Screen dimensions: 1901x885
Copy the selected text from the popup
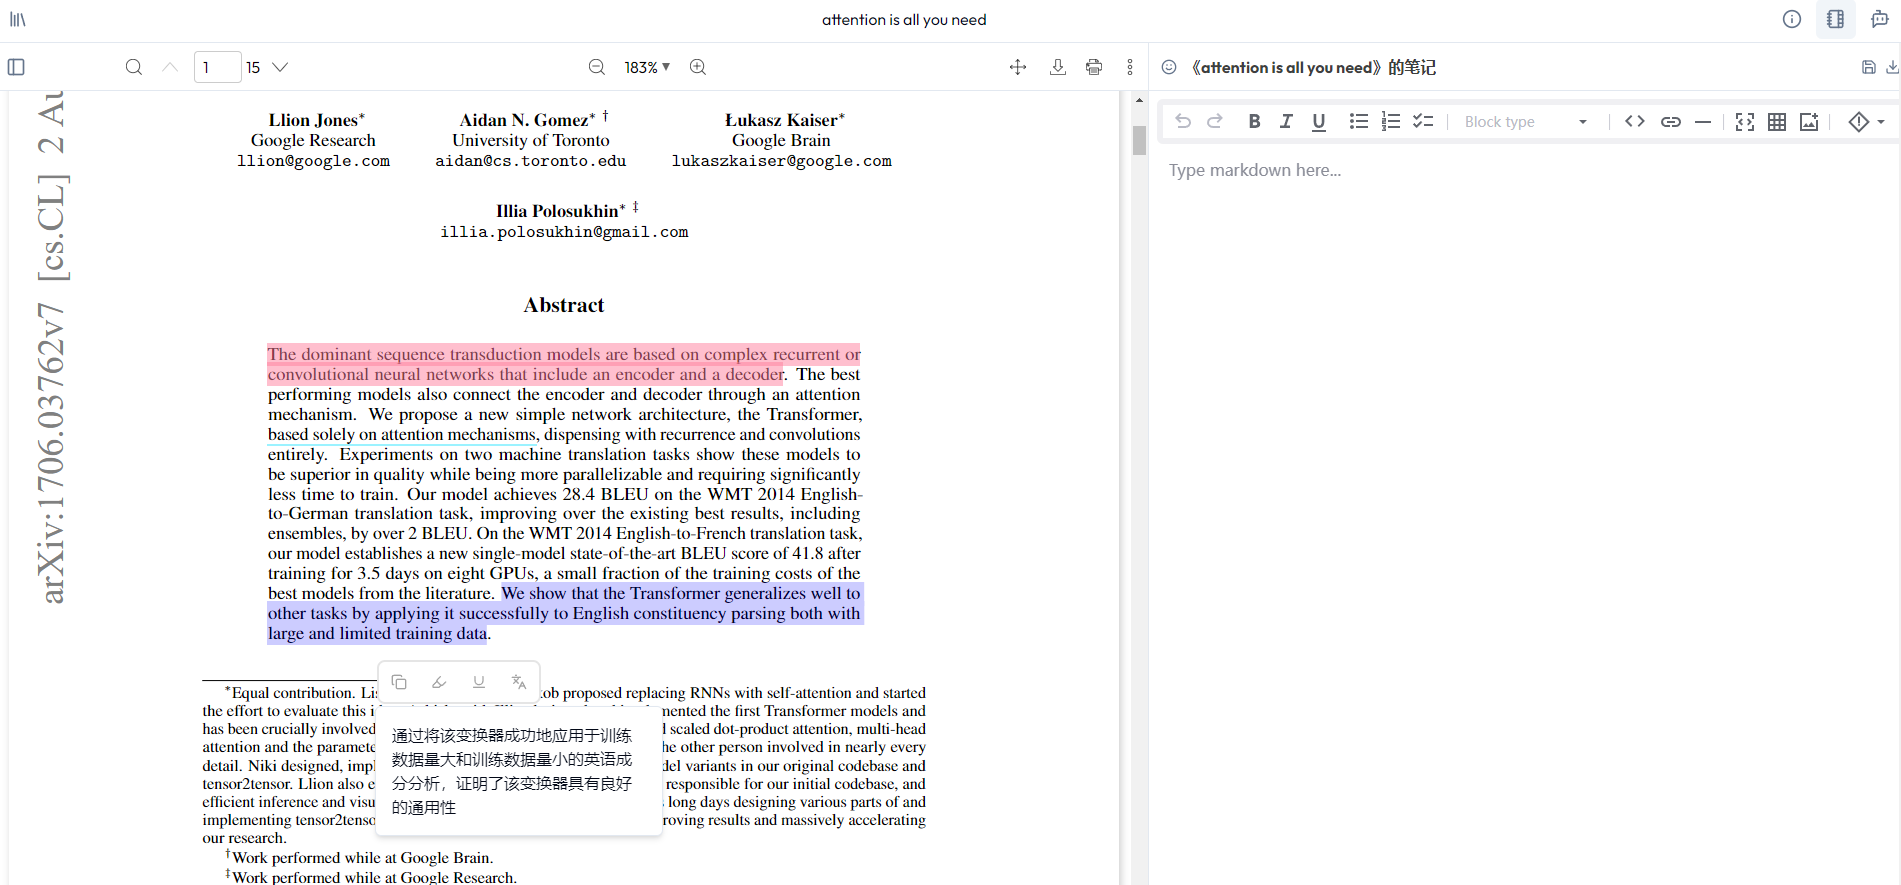(399, 682)
